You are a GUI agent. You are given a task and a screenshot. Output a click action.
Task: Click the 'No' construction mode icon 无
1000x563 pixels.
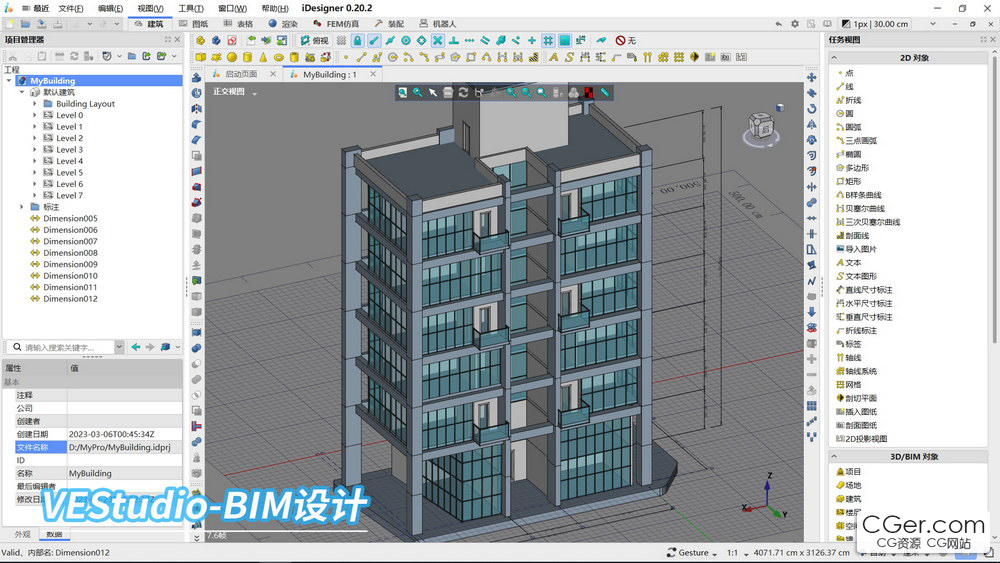(x=626, y=40)
